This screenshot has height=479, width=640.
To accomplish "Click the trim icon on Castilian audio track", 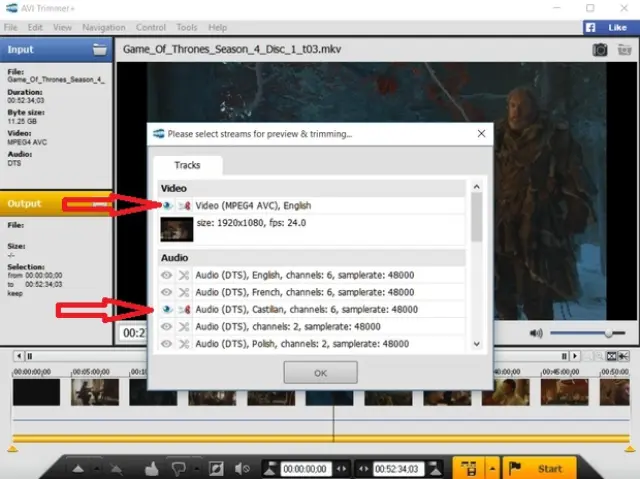I will coord(183,309).
